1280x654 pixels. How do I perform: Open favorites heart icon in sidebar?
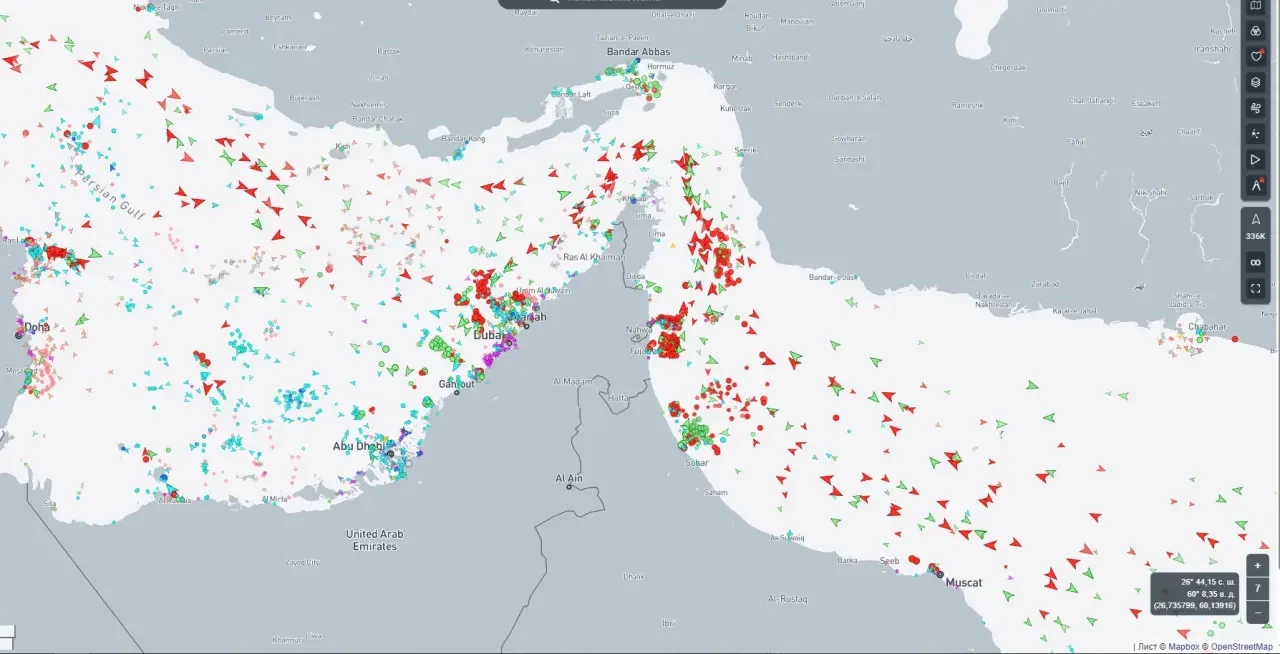(x=1256, y=56)
